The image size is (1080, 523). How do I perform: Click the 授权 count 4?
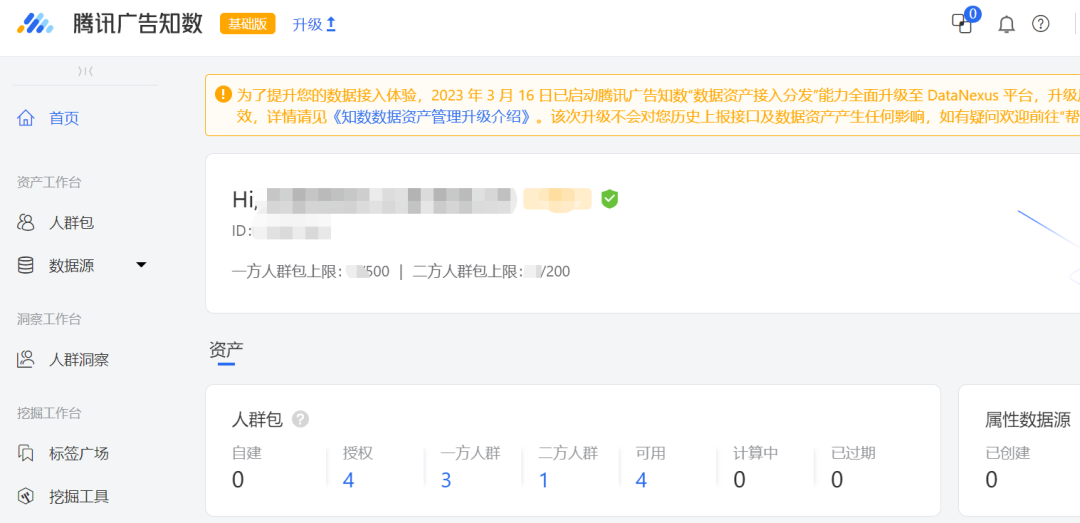coord(349,480)
